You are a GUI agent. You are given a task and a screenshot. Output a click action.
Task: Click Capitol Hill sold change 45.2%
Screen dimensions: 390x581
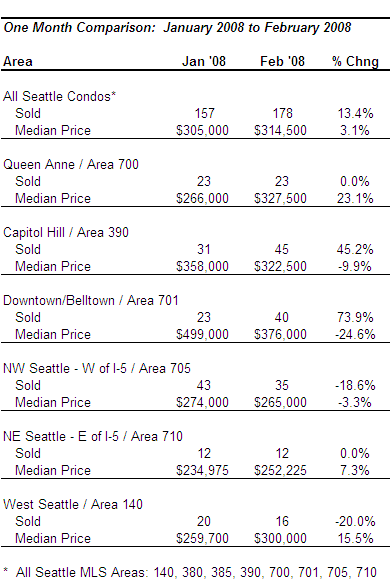(355, 249)
